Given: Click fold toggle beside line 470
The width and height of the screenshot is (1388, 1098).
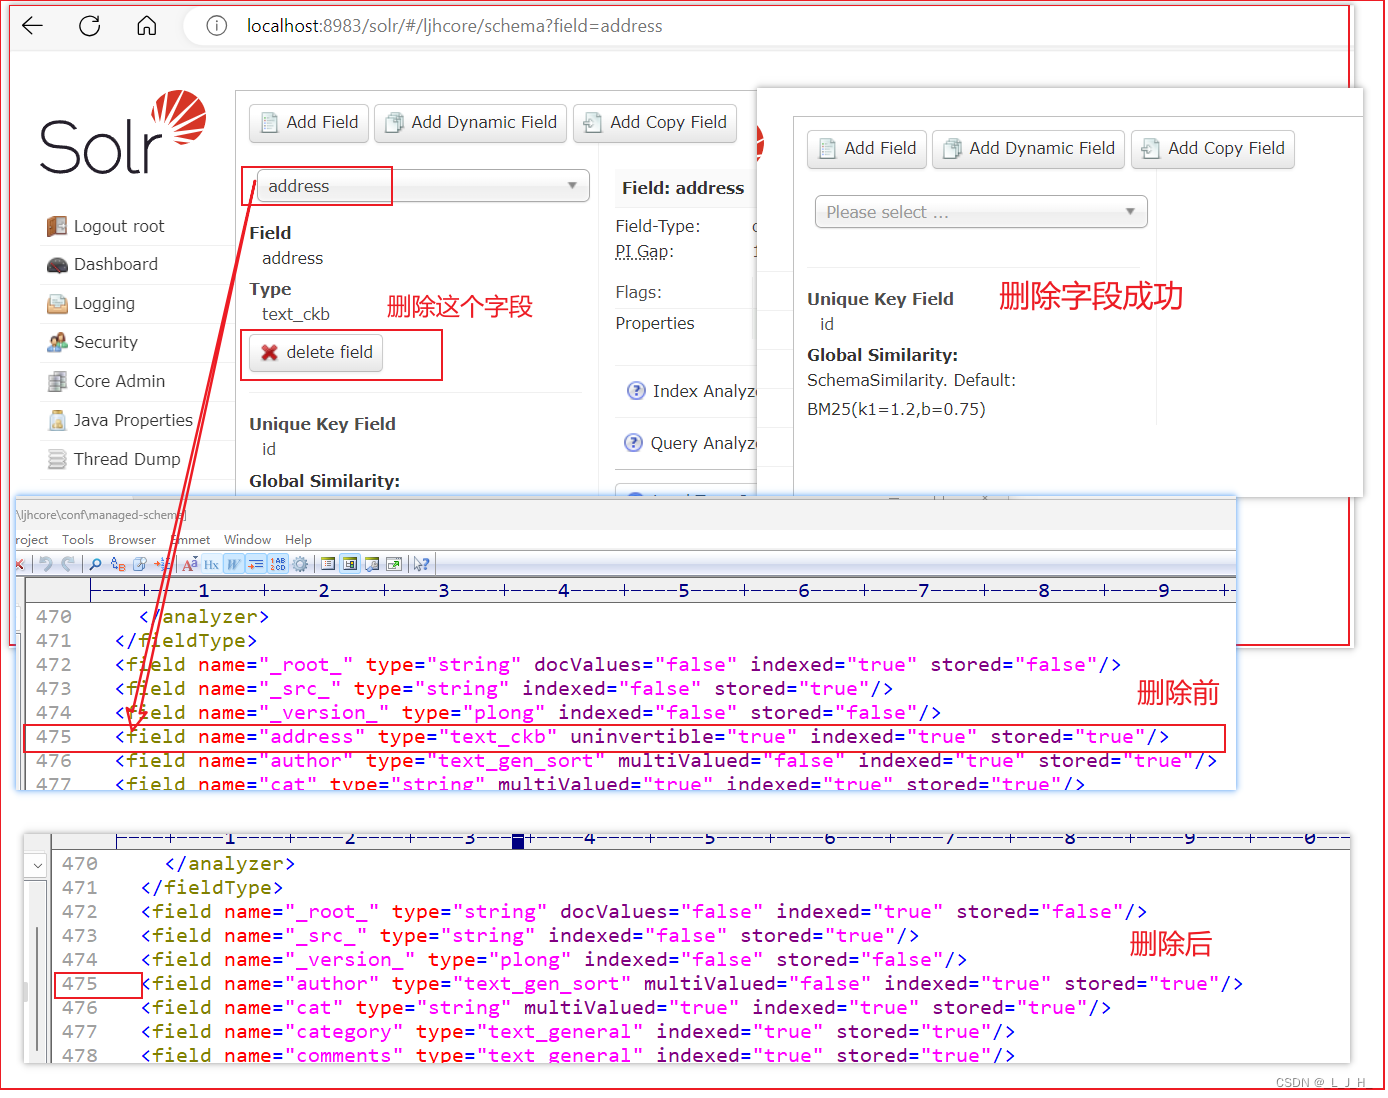Looking at the screenshot, I should (37, 865).
